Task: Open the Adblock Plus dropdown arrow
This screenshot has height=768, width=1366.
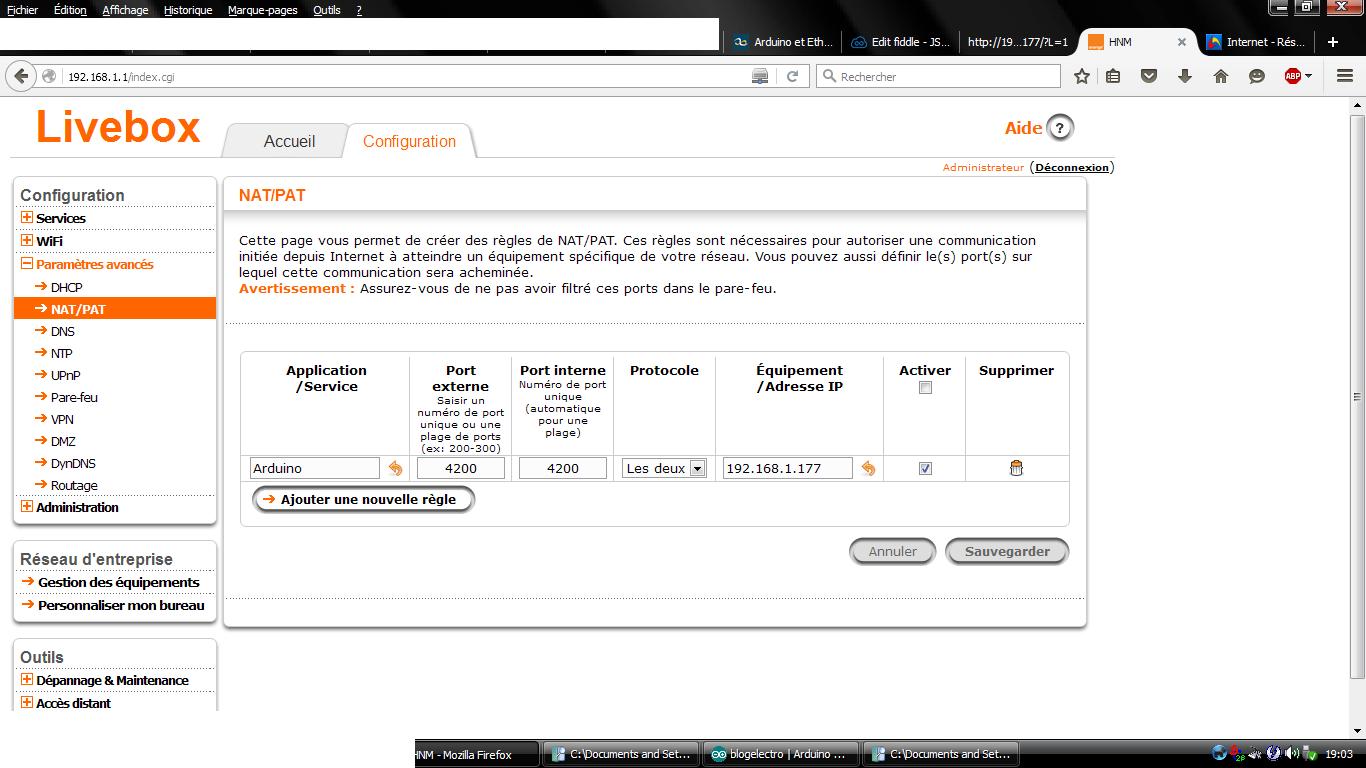Action: [x=1309, y=76]
